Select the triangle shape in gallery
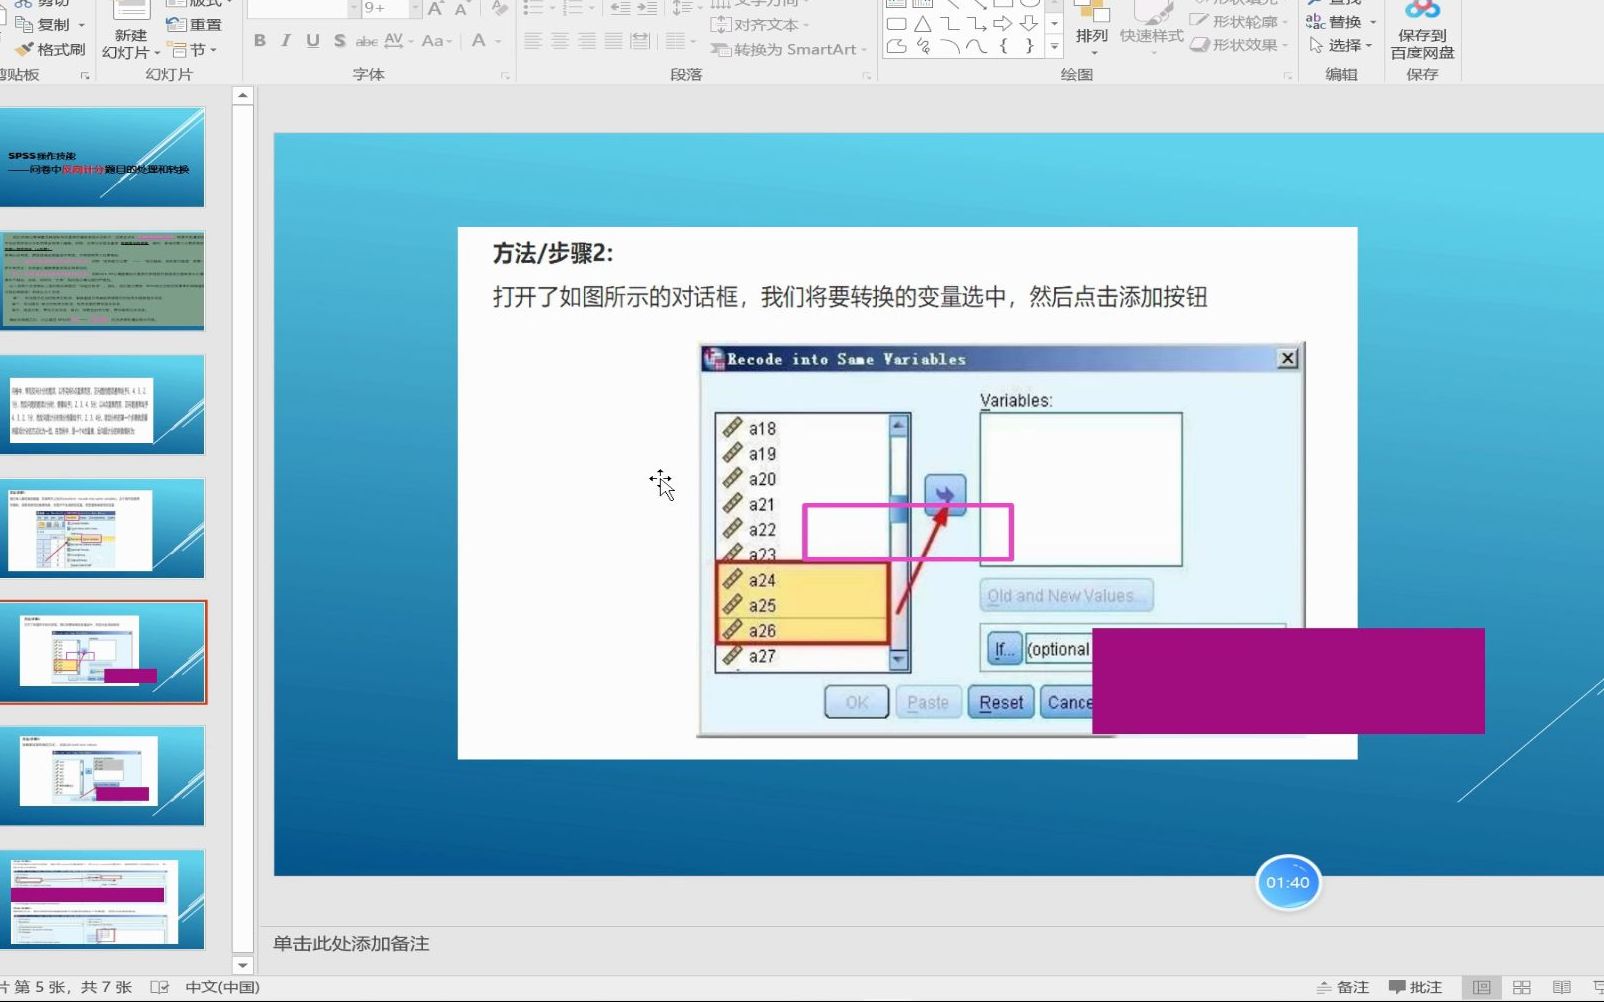 (923, 23)
